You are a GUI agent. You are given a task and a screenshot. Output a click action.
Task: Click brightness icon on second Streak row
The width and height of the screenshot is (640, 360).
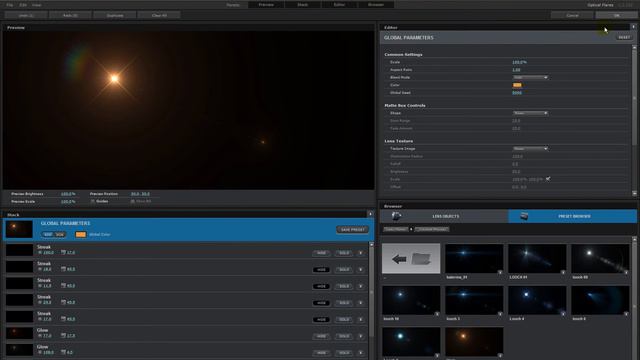(x=40, y=269)
